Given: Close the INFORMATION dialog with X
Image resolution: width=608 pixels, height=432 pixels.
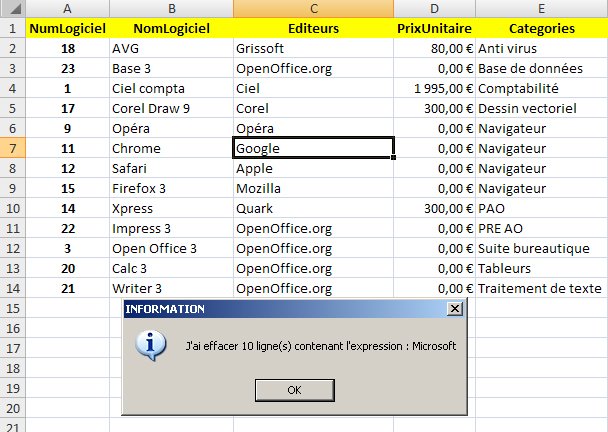Looking at the screenshot, I should tap(455, 309).
